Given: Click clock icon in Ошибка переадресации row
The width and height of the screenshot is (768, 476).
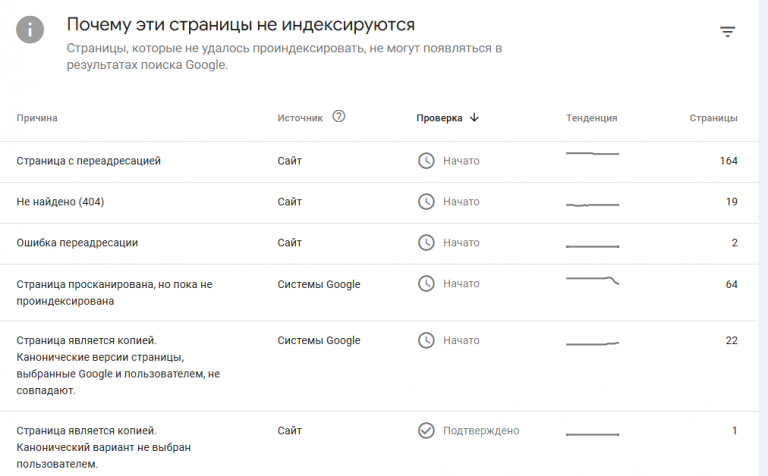Looking at the screenshot, I should [426, 243].
